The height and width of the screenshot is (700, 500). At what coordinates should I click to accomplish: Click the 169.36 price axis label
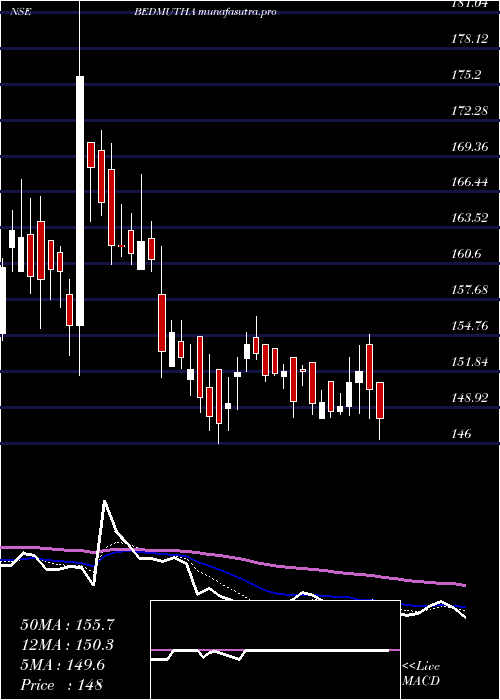pos(469,146)
